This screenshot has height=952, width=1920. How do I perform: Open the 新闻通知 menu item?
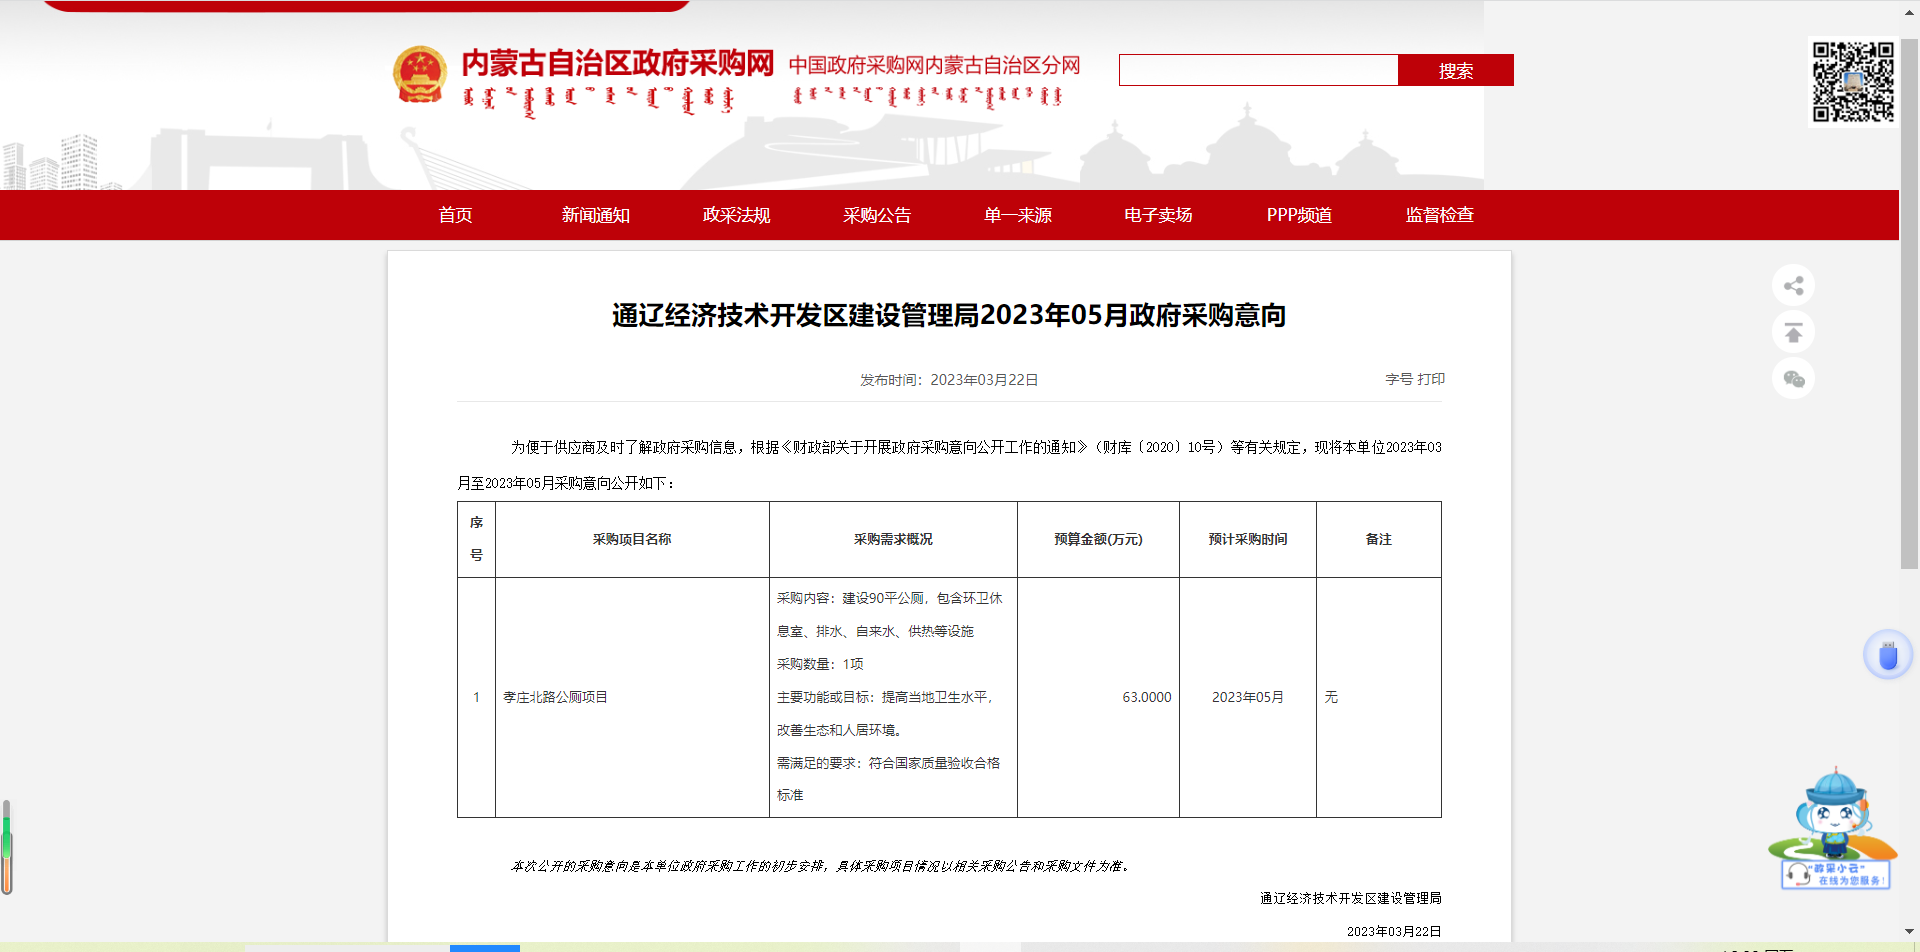coord(595,215)
